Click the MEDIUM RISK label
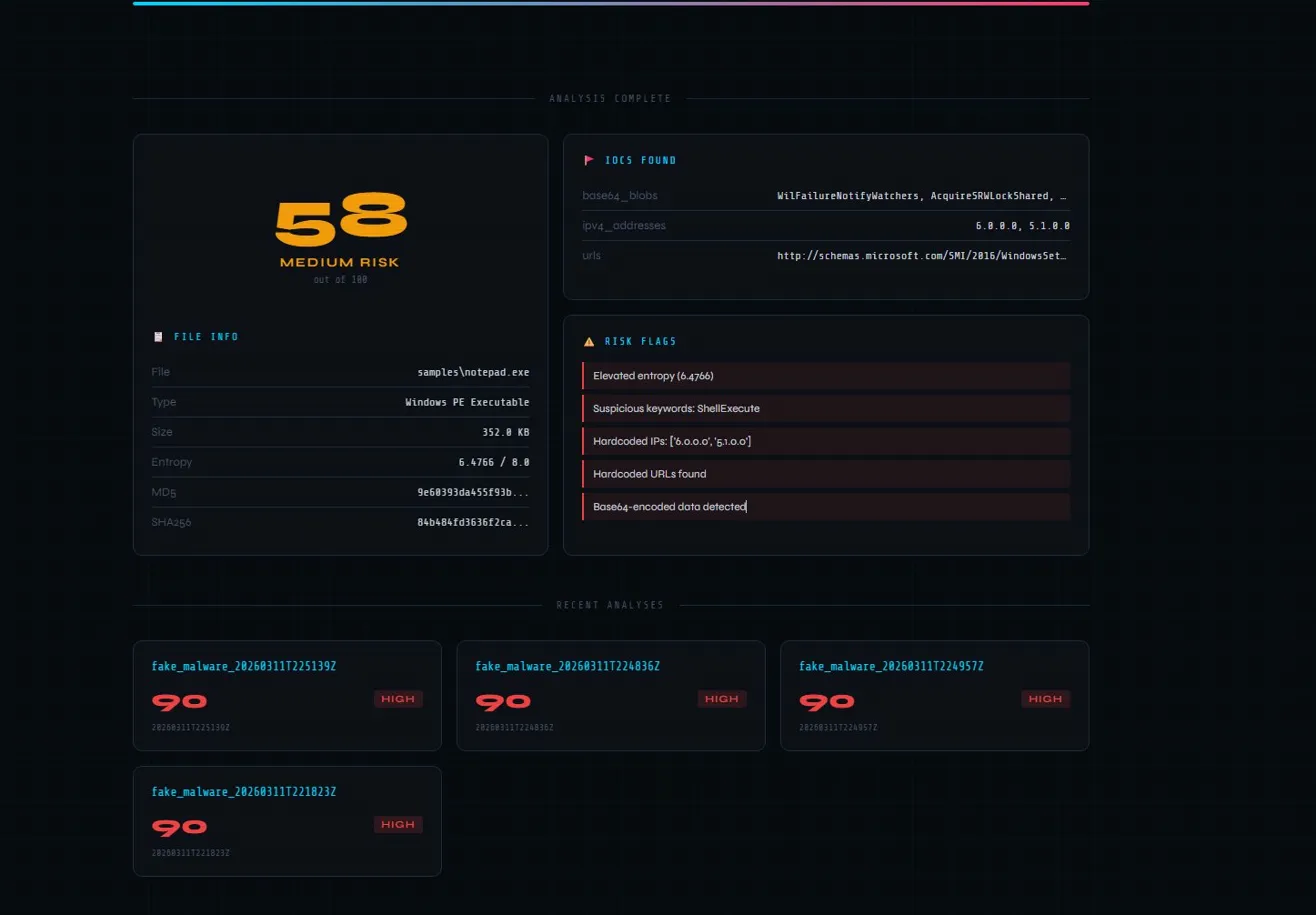 coord(340,263)
